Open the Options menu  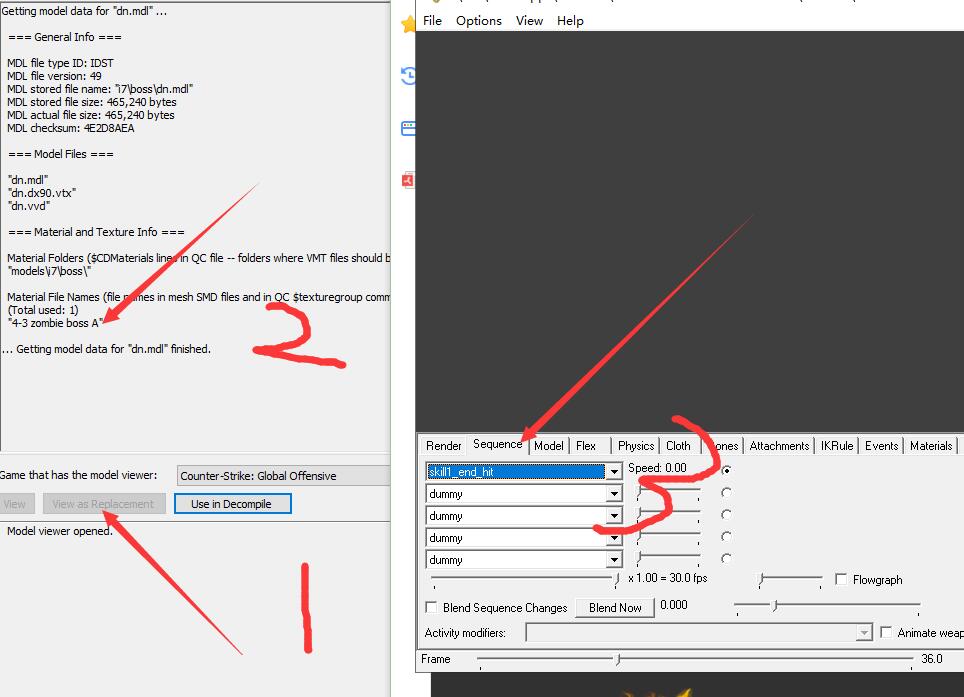[x=478, y=21]
